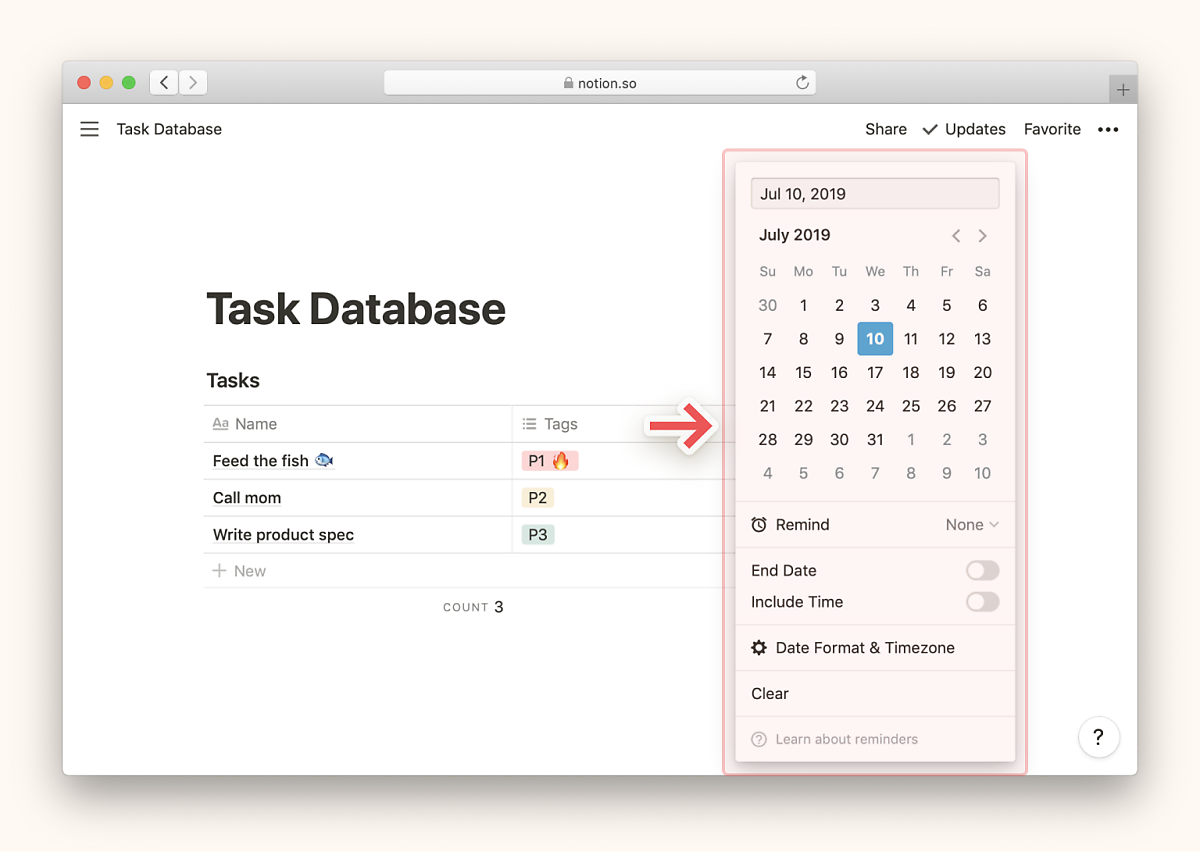
Task: Select July 31 in the calendar
Action: coord(875,440)
